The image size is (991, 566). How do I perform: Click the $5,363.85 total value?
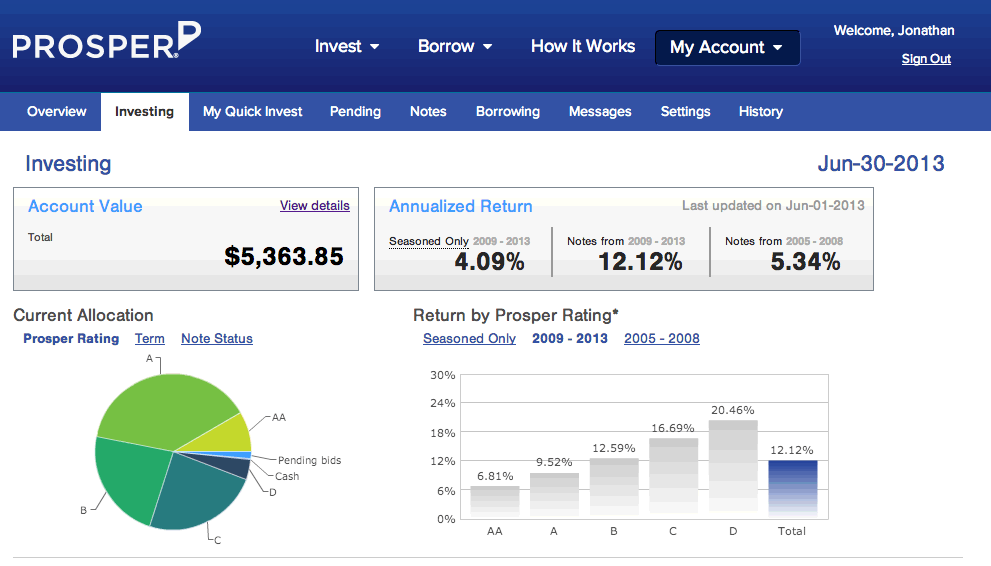point(284,256)
